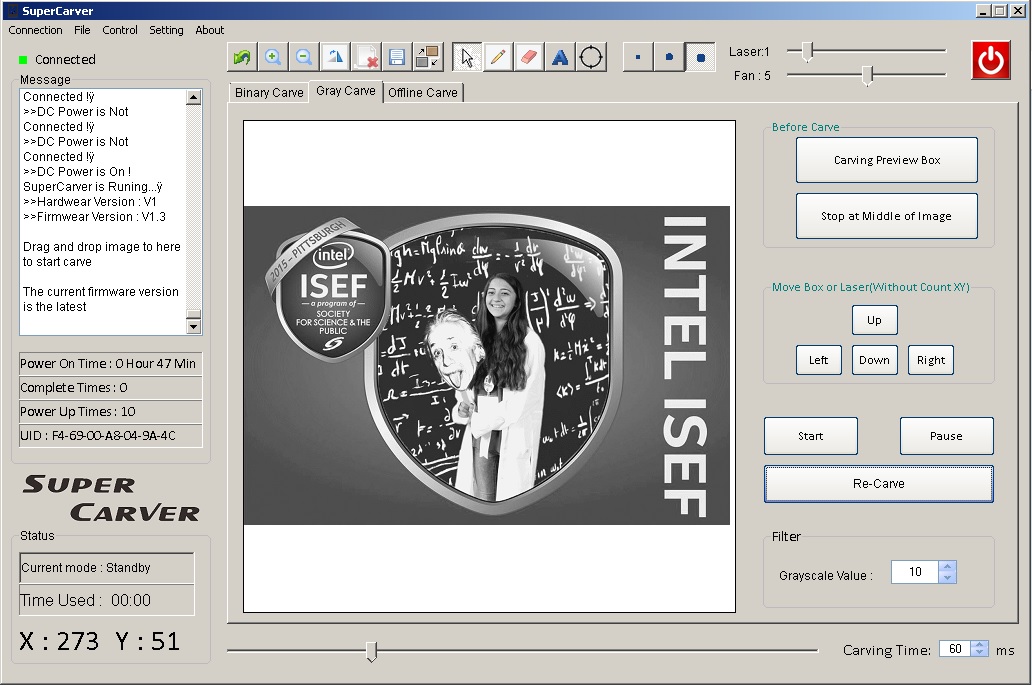Select the eraser tool
The height and width of the screenshot is (685, 1032).
pyautogui.click(x=529, y=57)
